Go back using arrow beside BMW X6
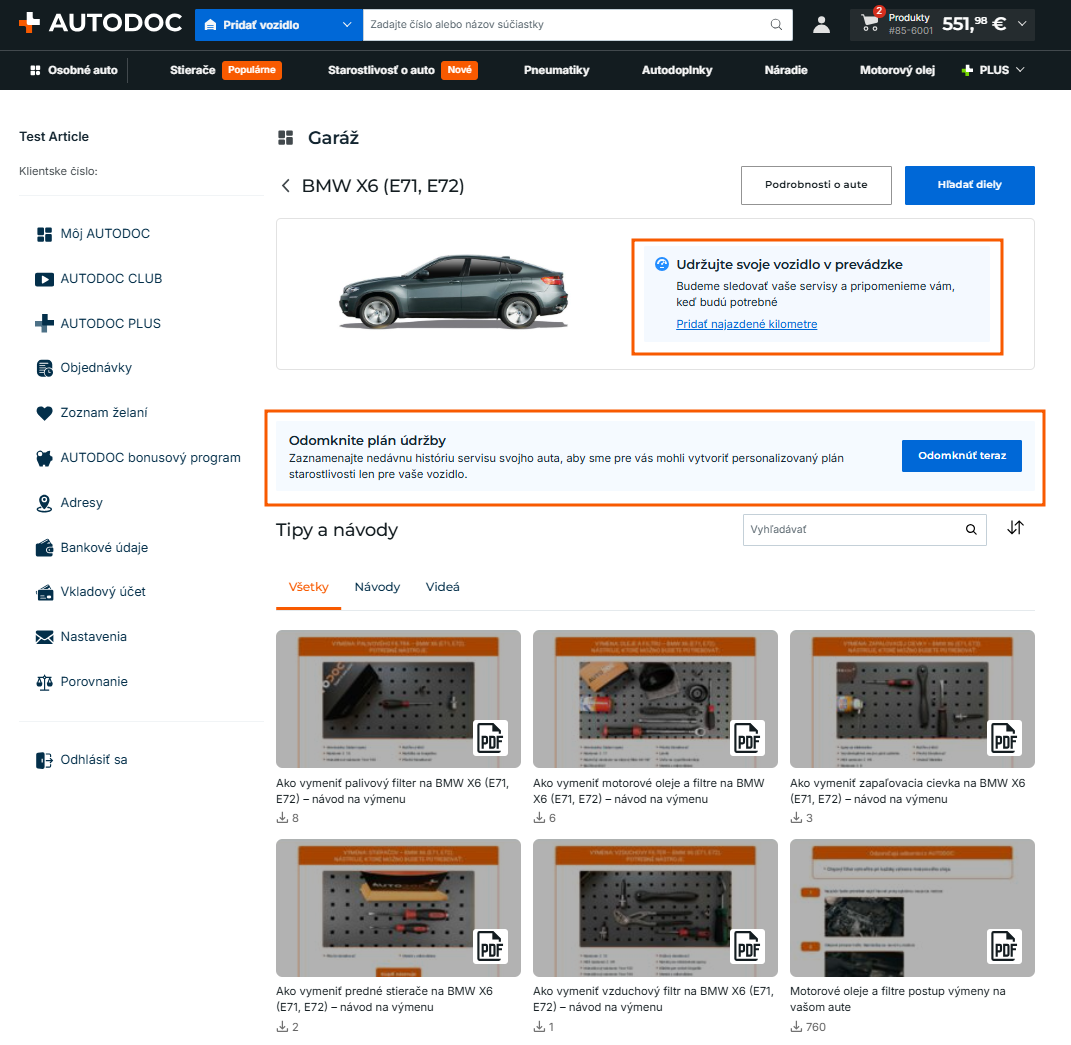Viewport: 1071px width, 1045px height. pyautogui.click(x=286, y=186)
